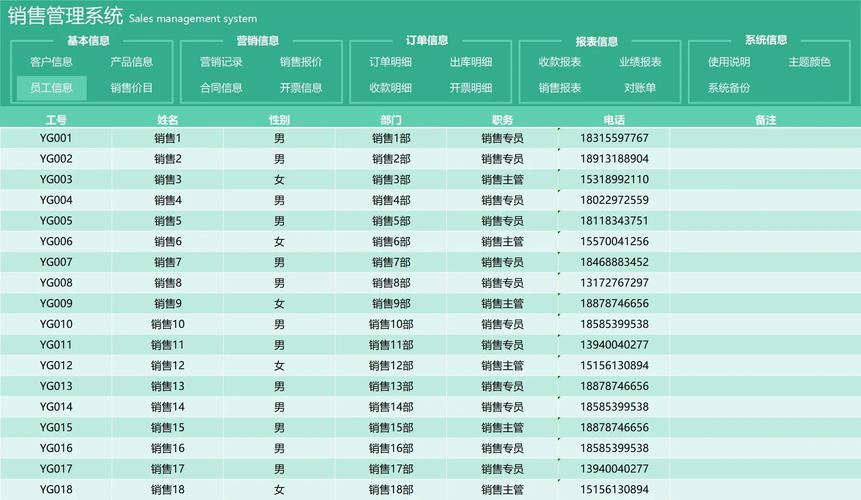
Task: Open 销售报价 section
Action: pos(301,62)
